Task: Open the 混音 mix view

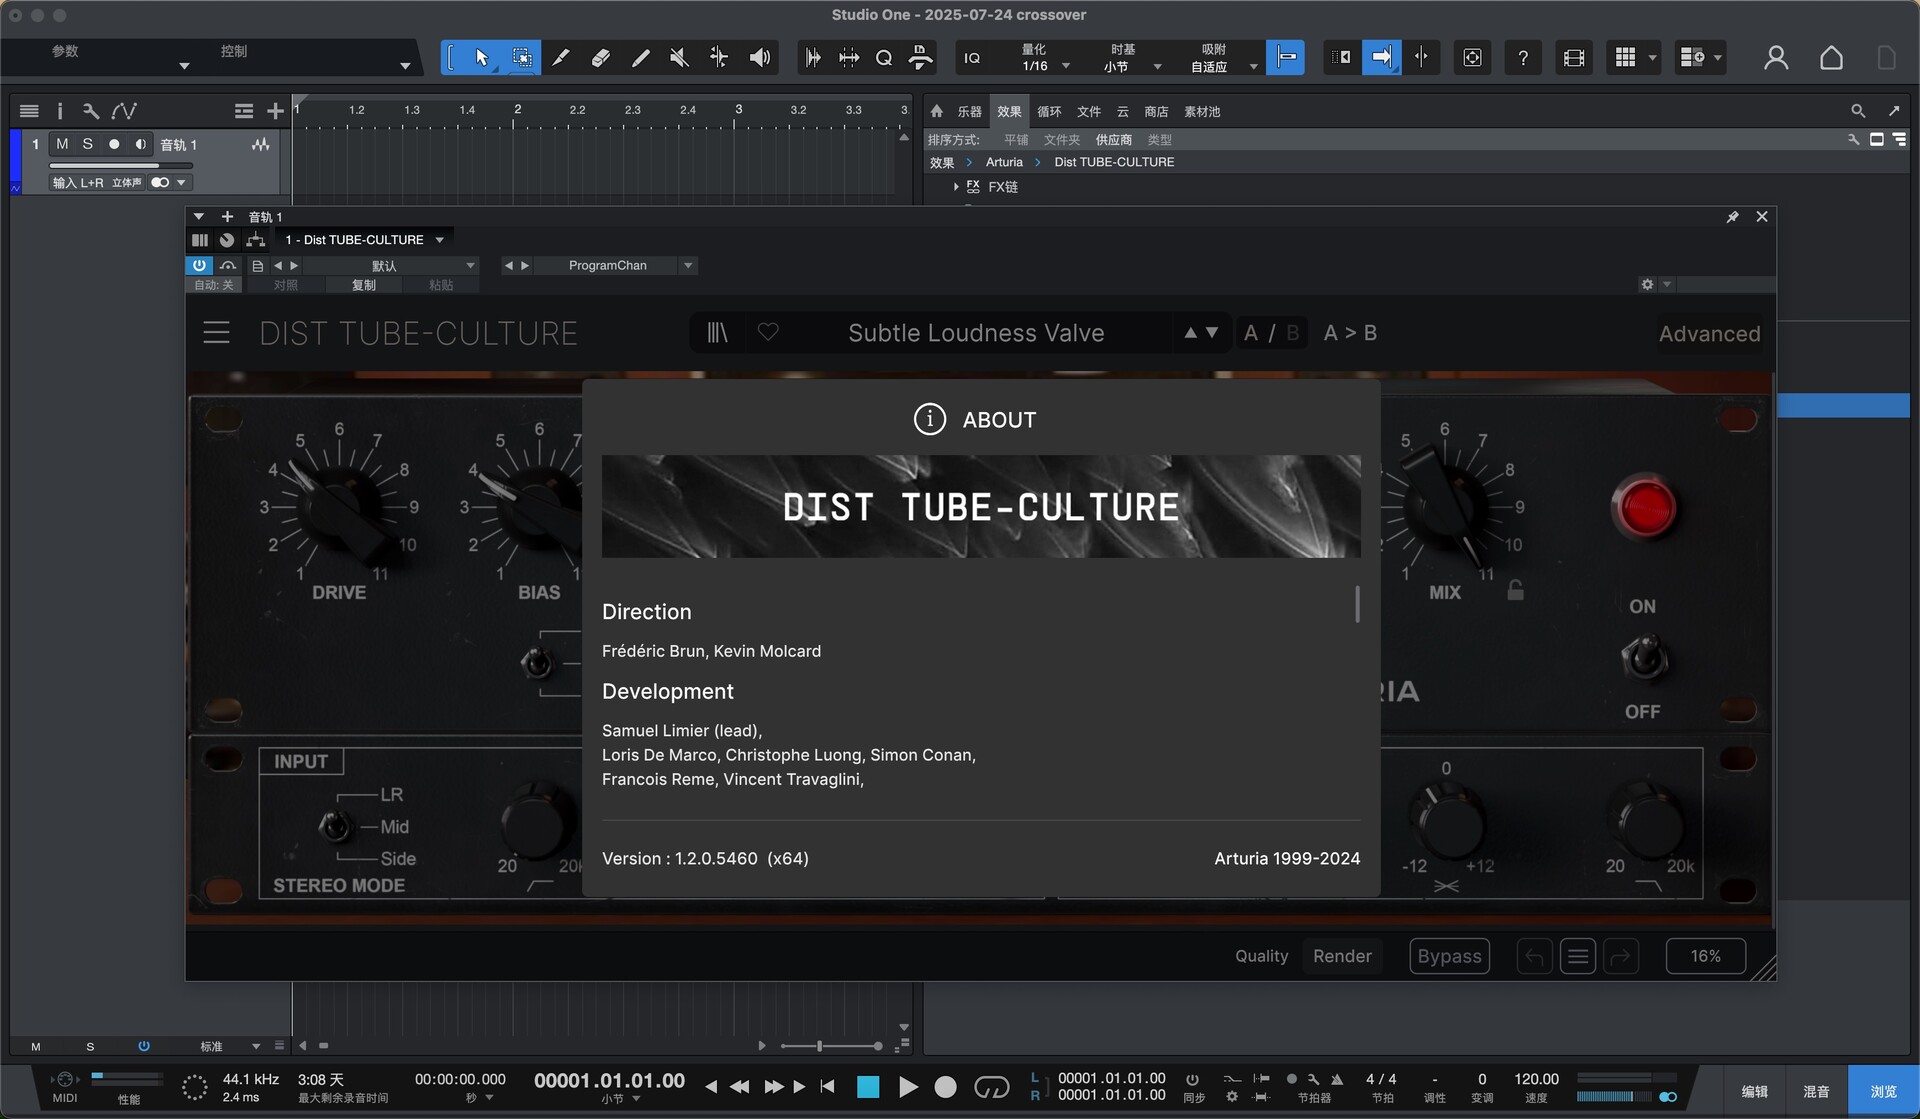Action: (1816, 1092)
